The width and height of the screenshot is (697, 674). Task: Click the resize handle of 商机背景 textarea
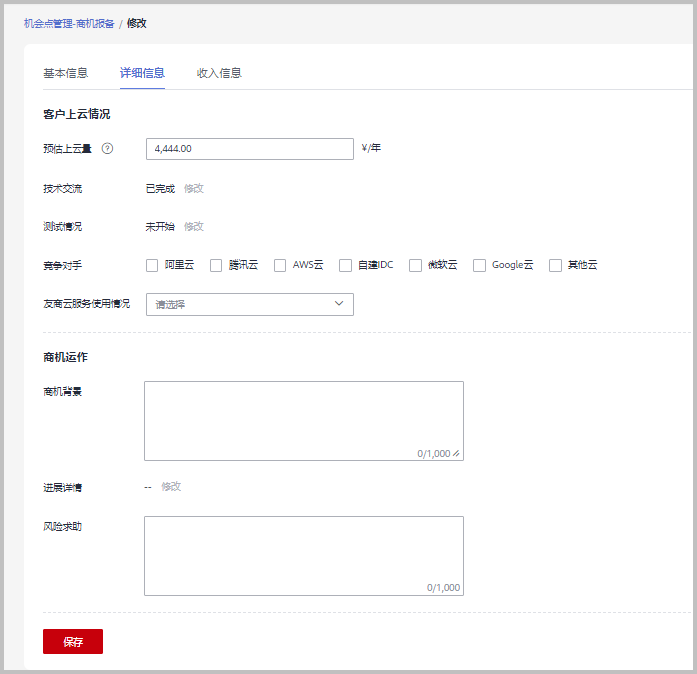457,453
